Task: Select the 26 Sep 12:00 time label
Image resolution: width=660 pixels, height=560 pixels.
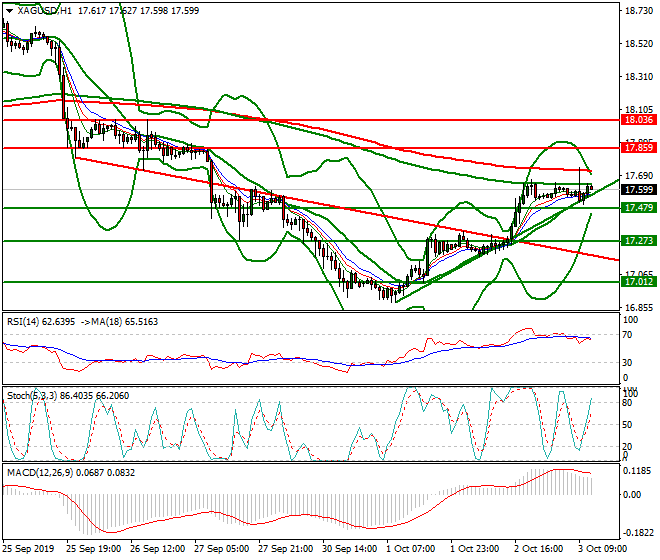Action: pyautogui.click(x=158, y=549)
